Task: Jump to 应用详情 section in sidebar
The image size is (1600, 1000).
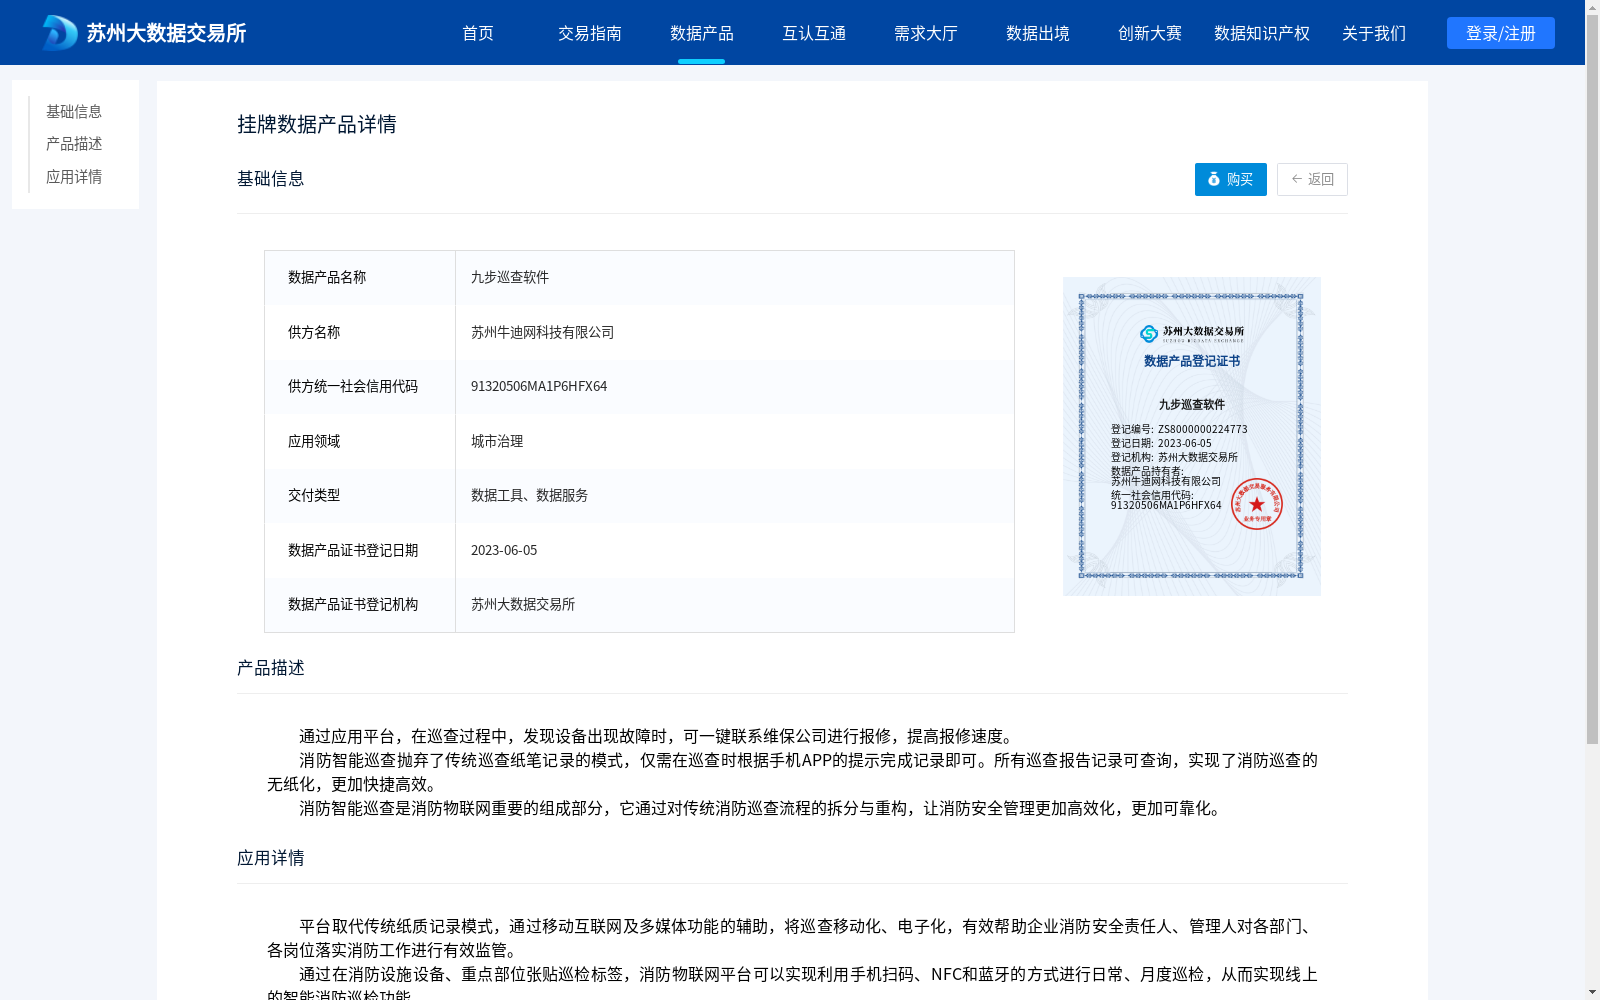Action: [x=74, y=177]
